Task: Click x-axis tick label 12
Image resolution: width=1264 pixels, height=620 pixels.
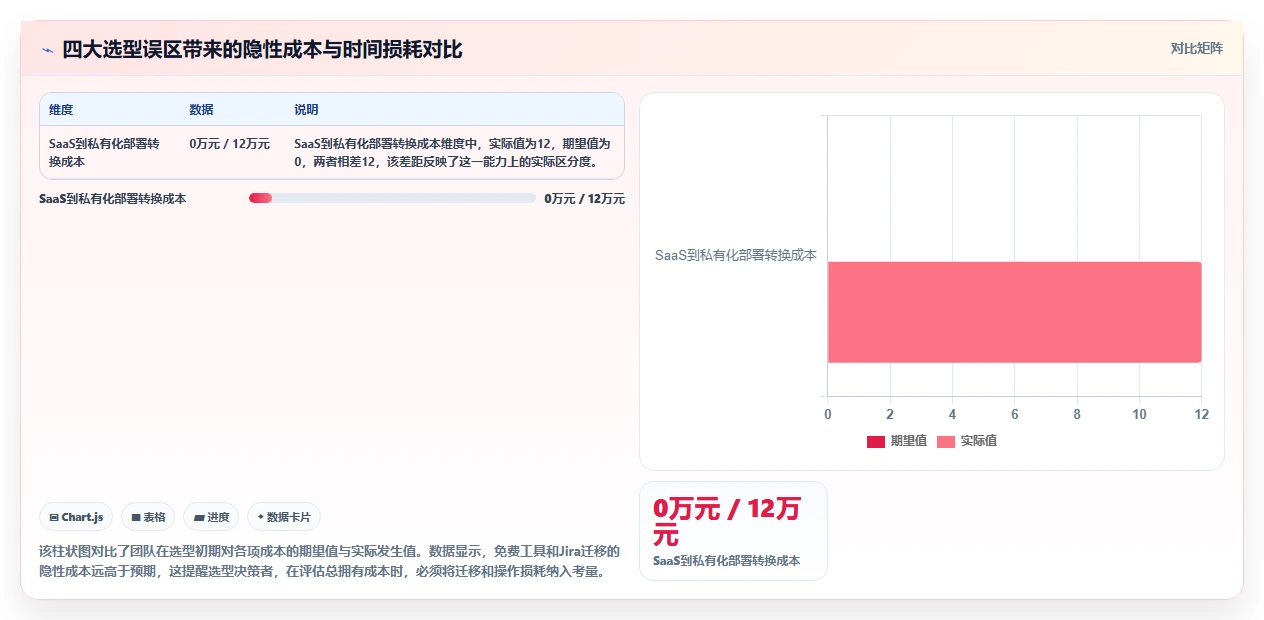Action: (1201, 414)
